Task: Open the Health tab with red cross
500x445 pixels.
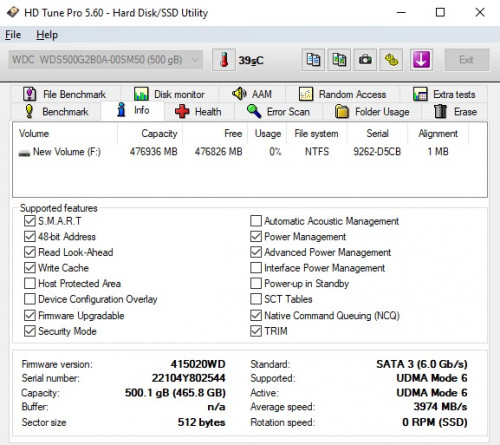Action: coord(199,112)
